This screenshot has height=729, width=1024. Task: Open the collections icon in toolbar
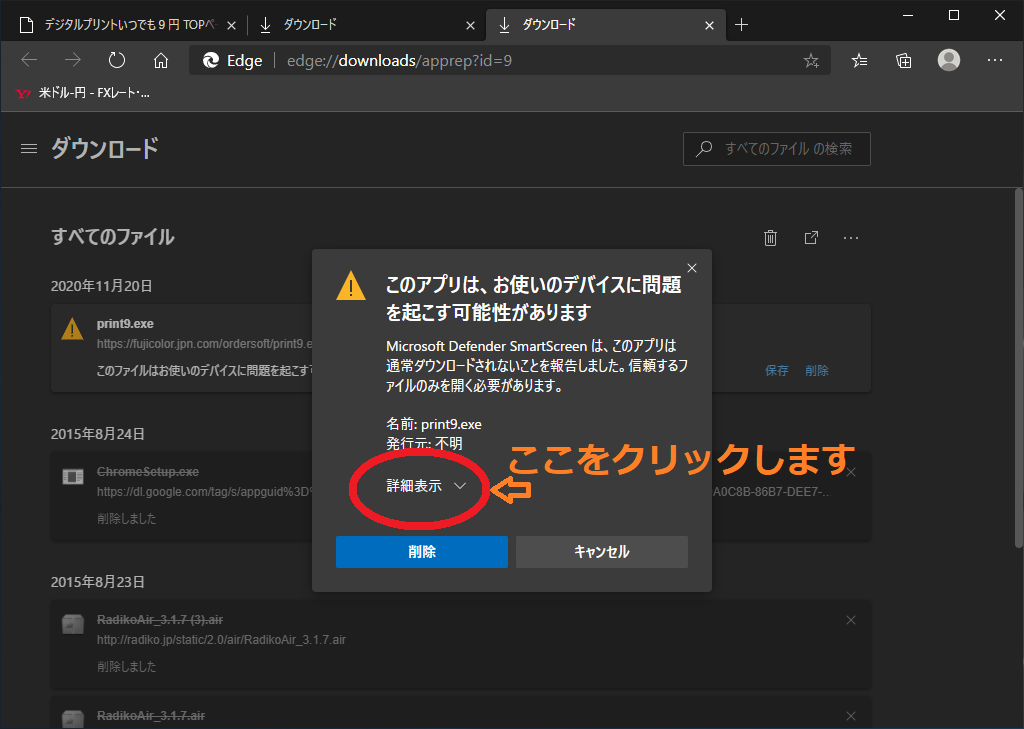904,61
